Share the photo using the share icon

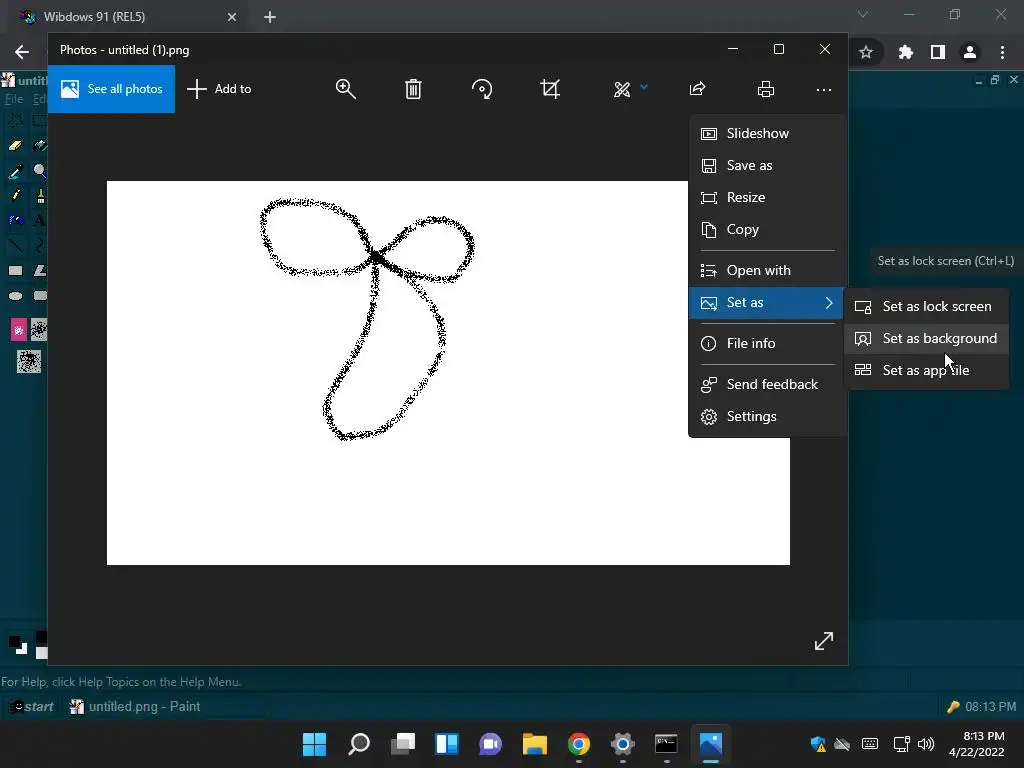697,89
